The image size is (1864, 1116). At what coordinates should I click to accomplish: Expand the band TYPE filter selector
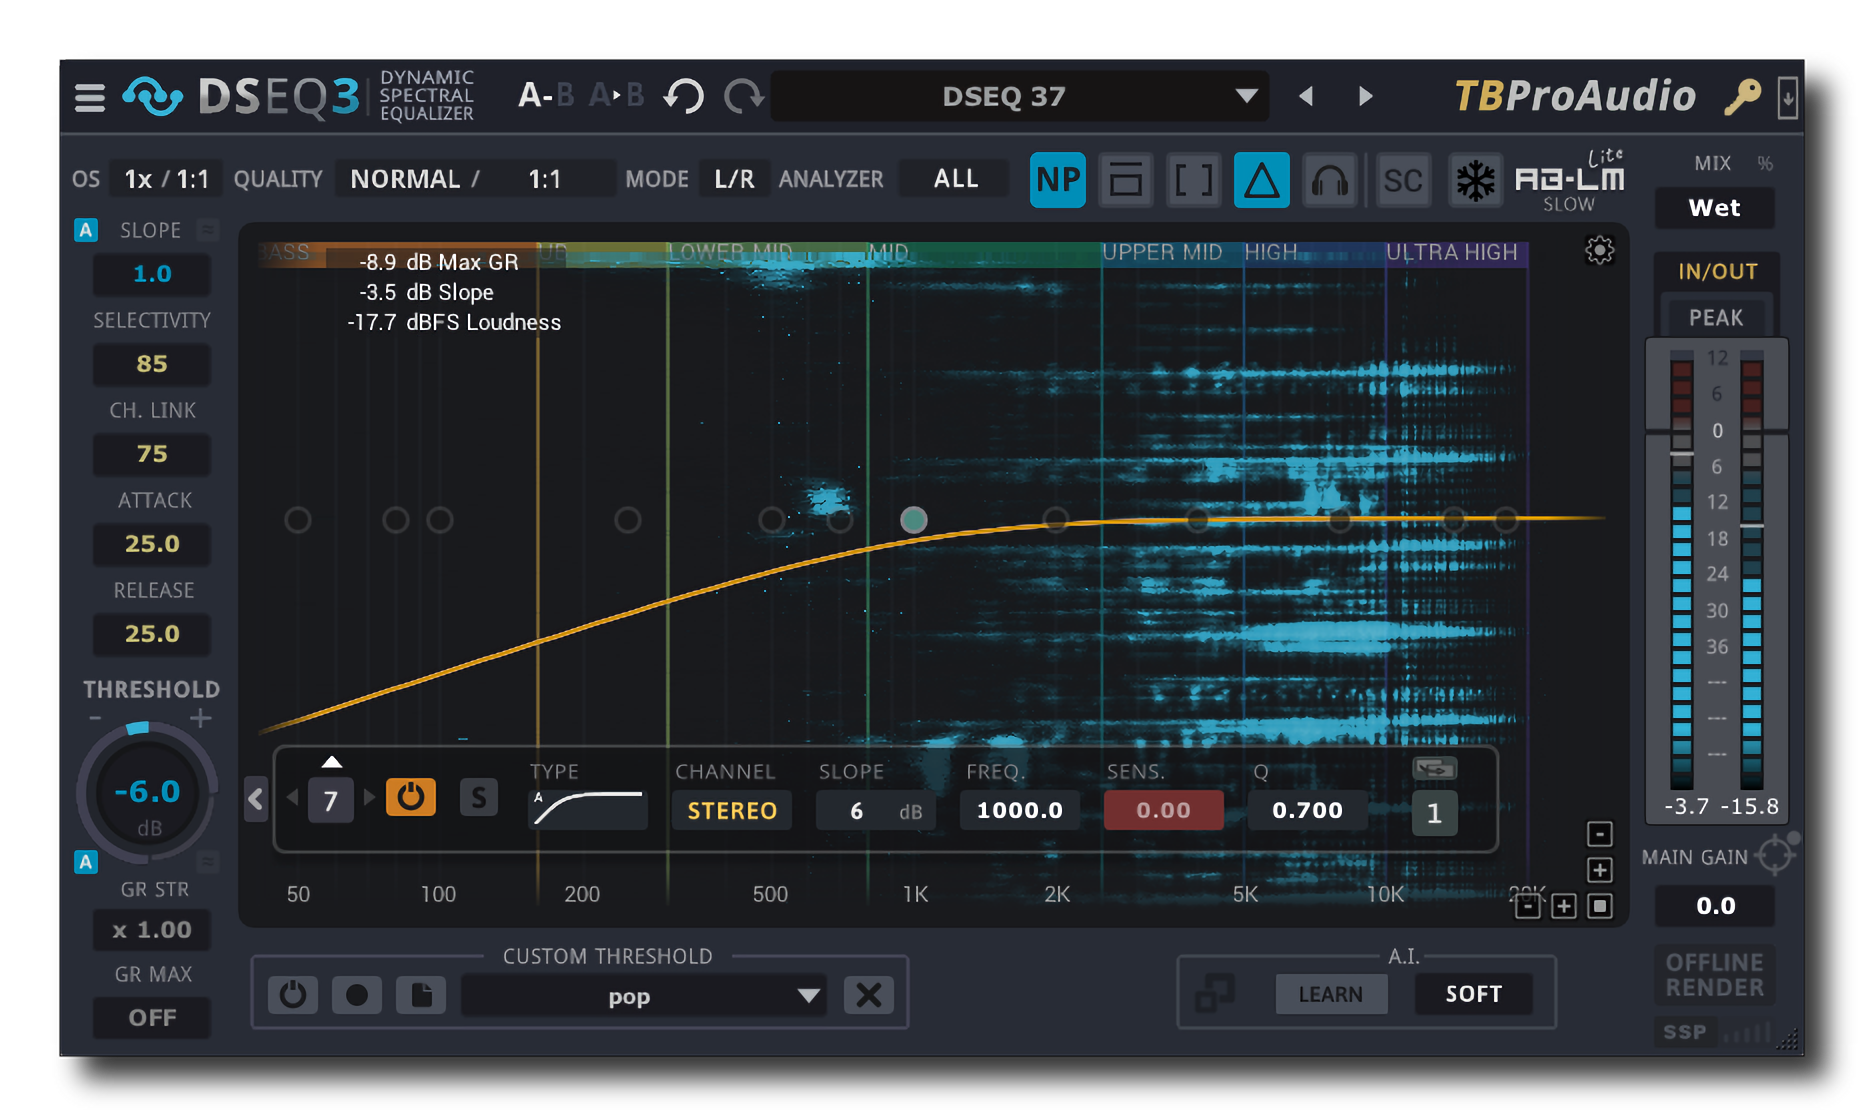tap(587, 808)
